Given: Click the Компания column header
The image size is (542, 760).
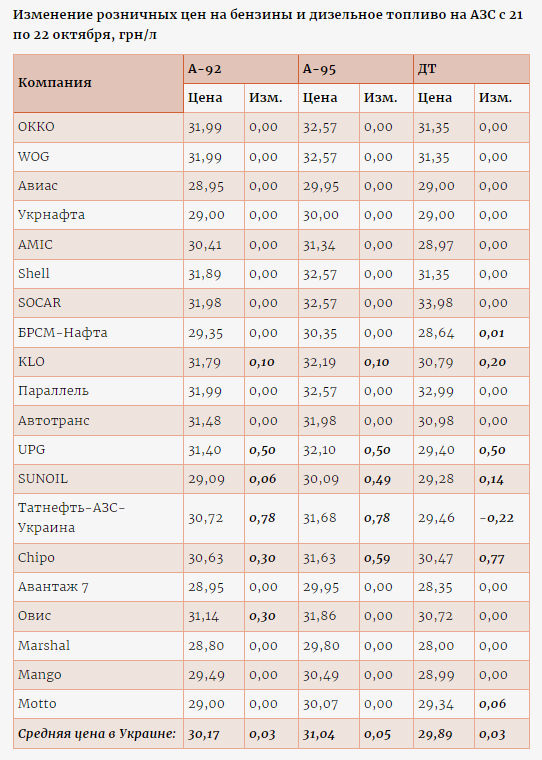Looking at the screenshot, I should [55, 83].
